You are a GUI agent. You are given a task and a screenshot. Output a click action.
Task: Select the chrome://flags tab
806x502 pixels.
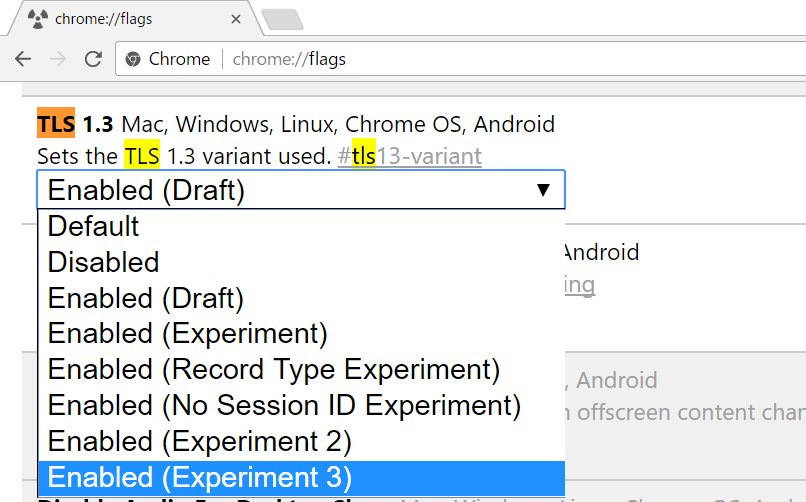click(x=135, y=19)
